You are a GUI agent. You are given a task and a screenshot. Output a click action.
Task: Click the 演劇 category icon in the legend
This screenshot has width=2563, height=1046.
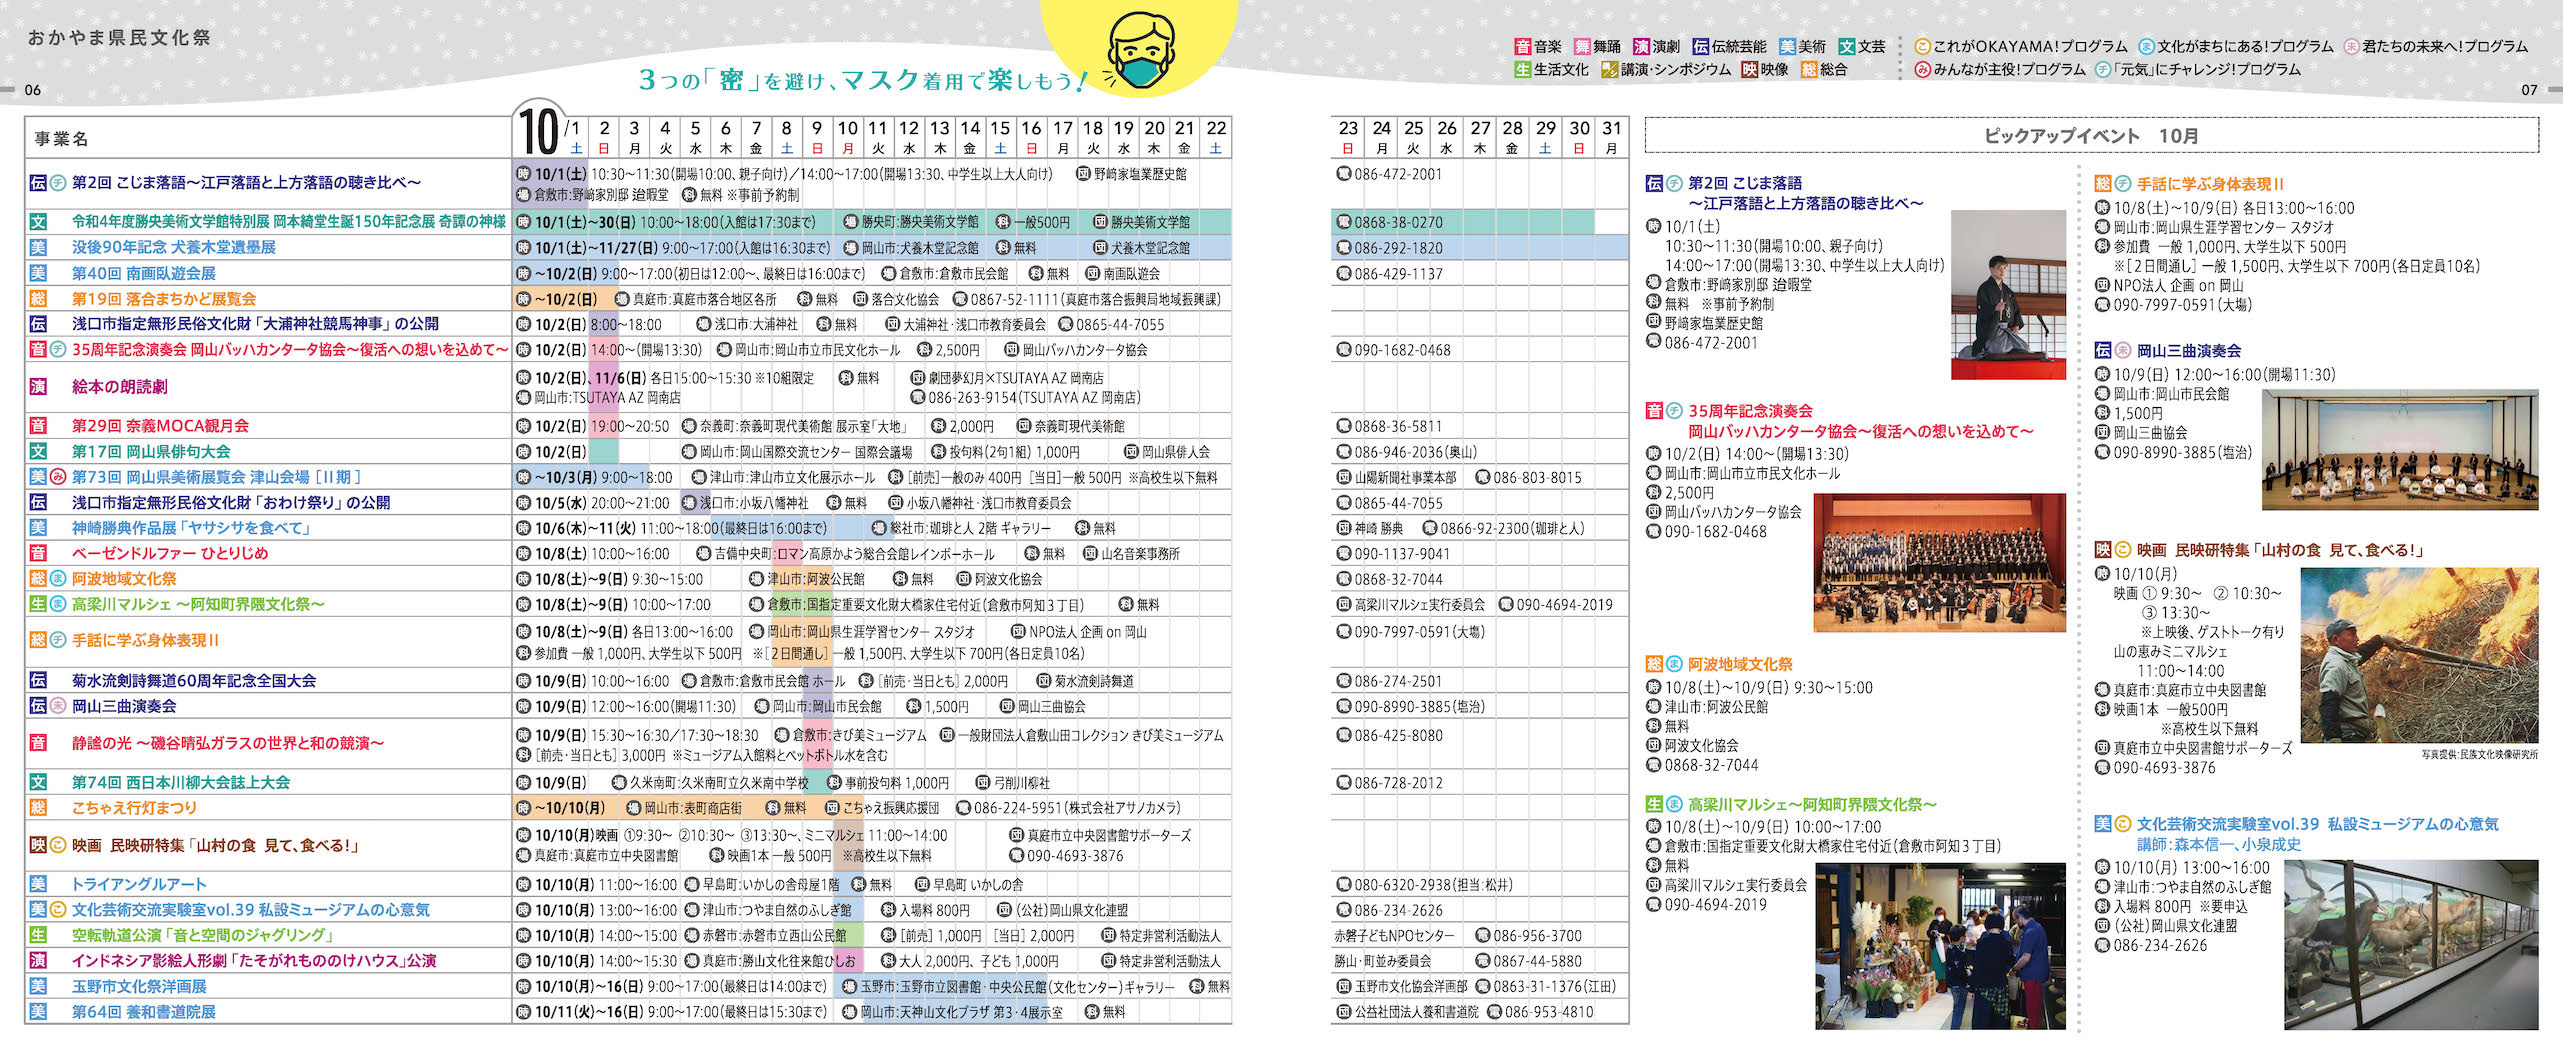1641,46
